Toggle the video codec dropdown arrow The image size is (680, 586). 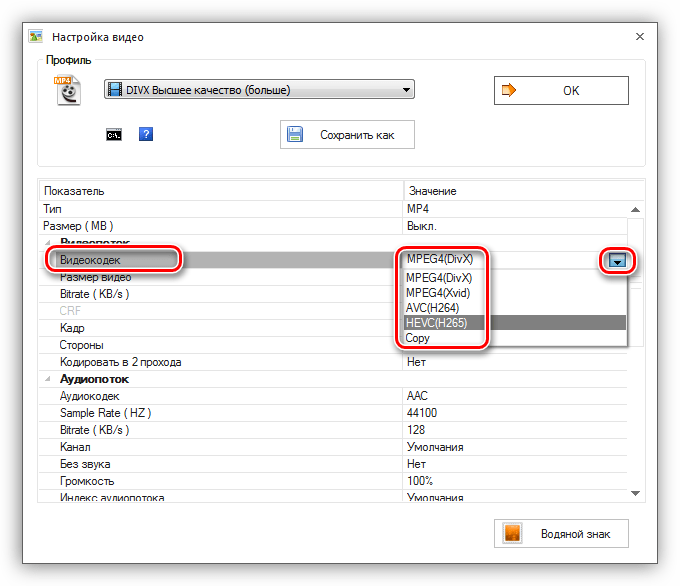[617, 260]
